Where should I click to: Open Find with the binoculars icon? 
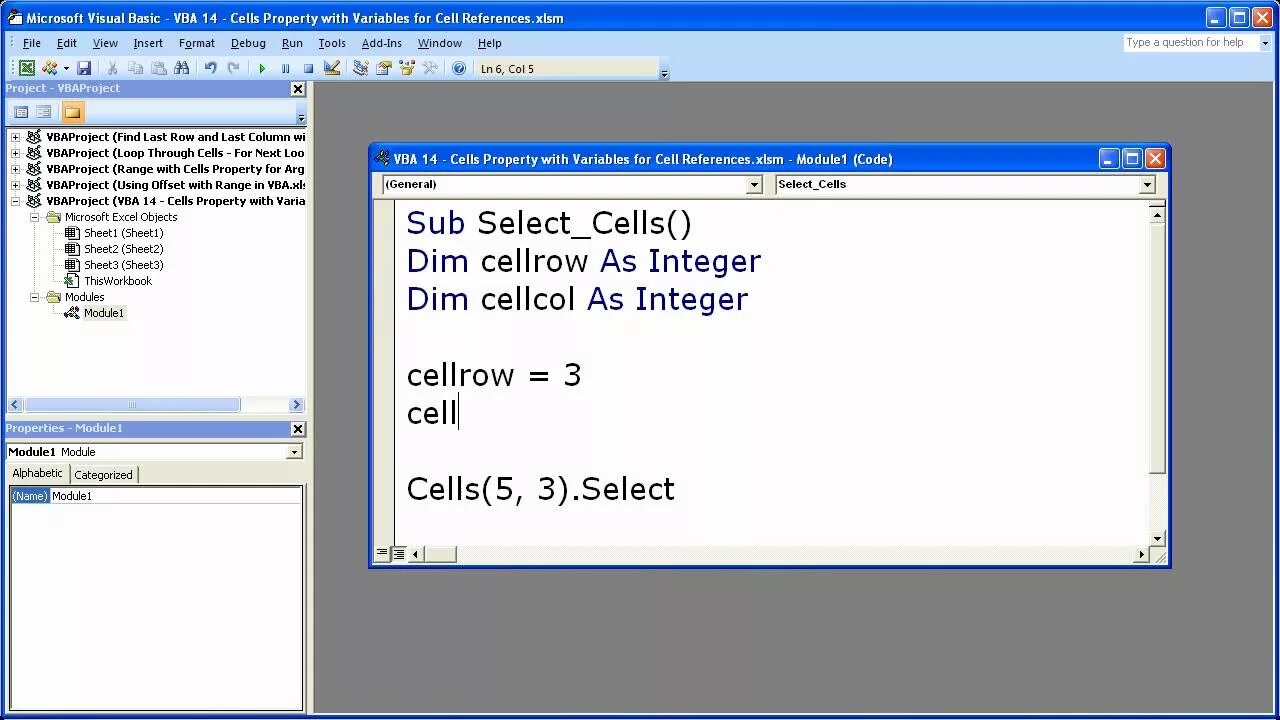181,68
